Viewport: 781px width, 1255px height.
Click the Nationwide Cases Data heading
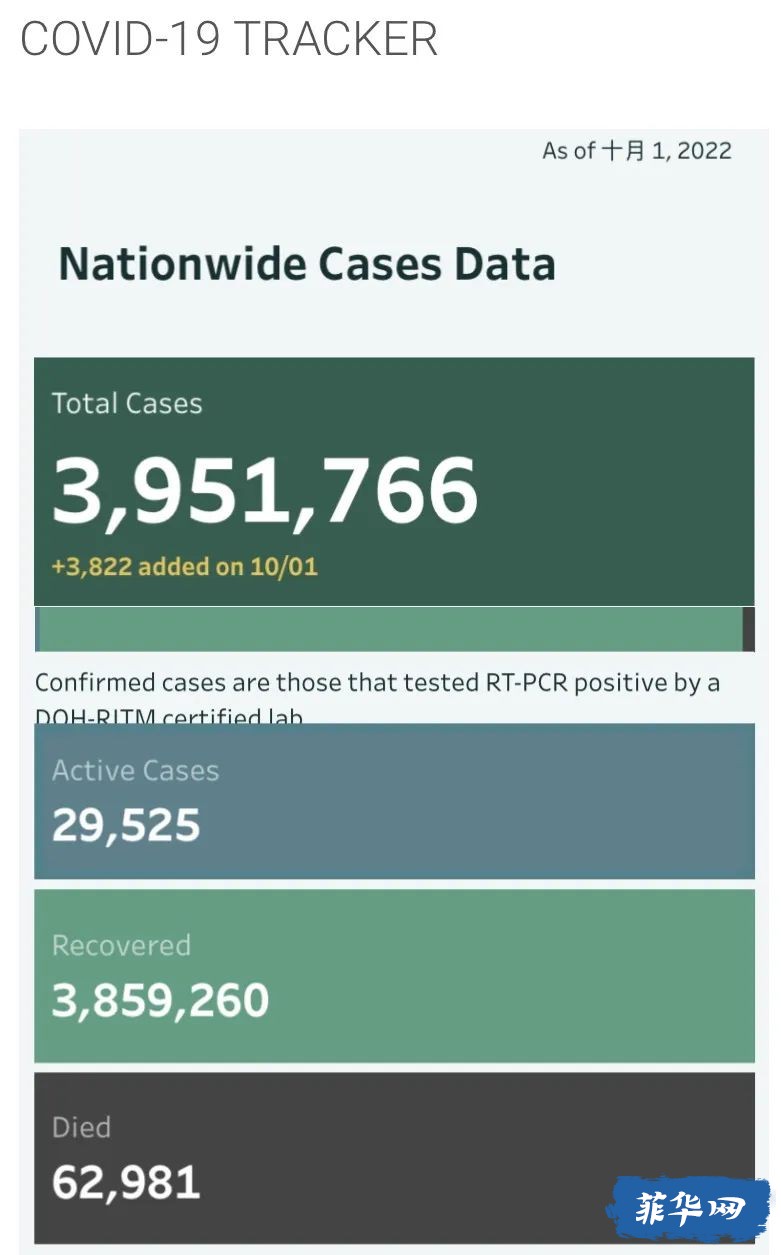(307, 264)
